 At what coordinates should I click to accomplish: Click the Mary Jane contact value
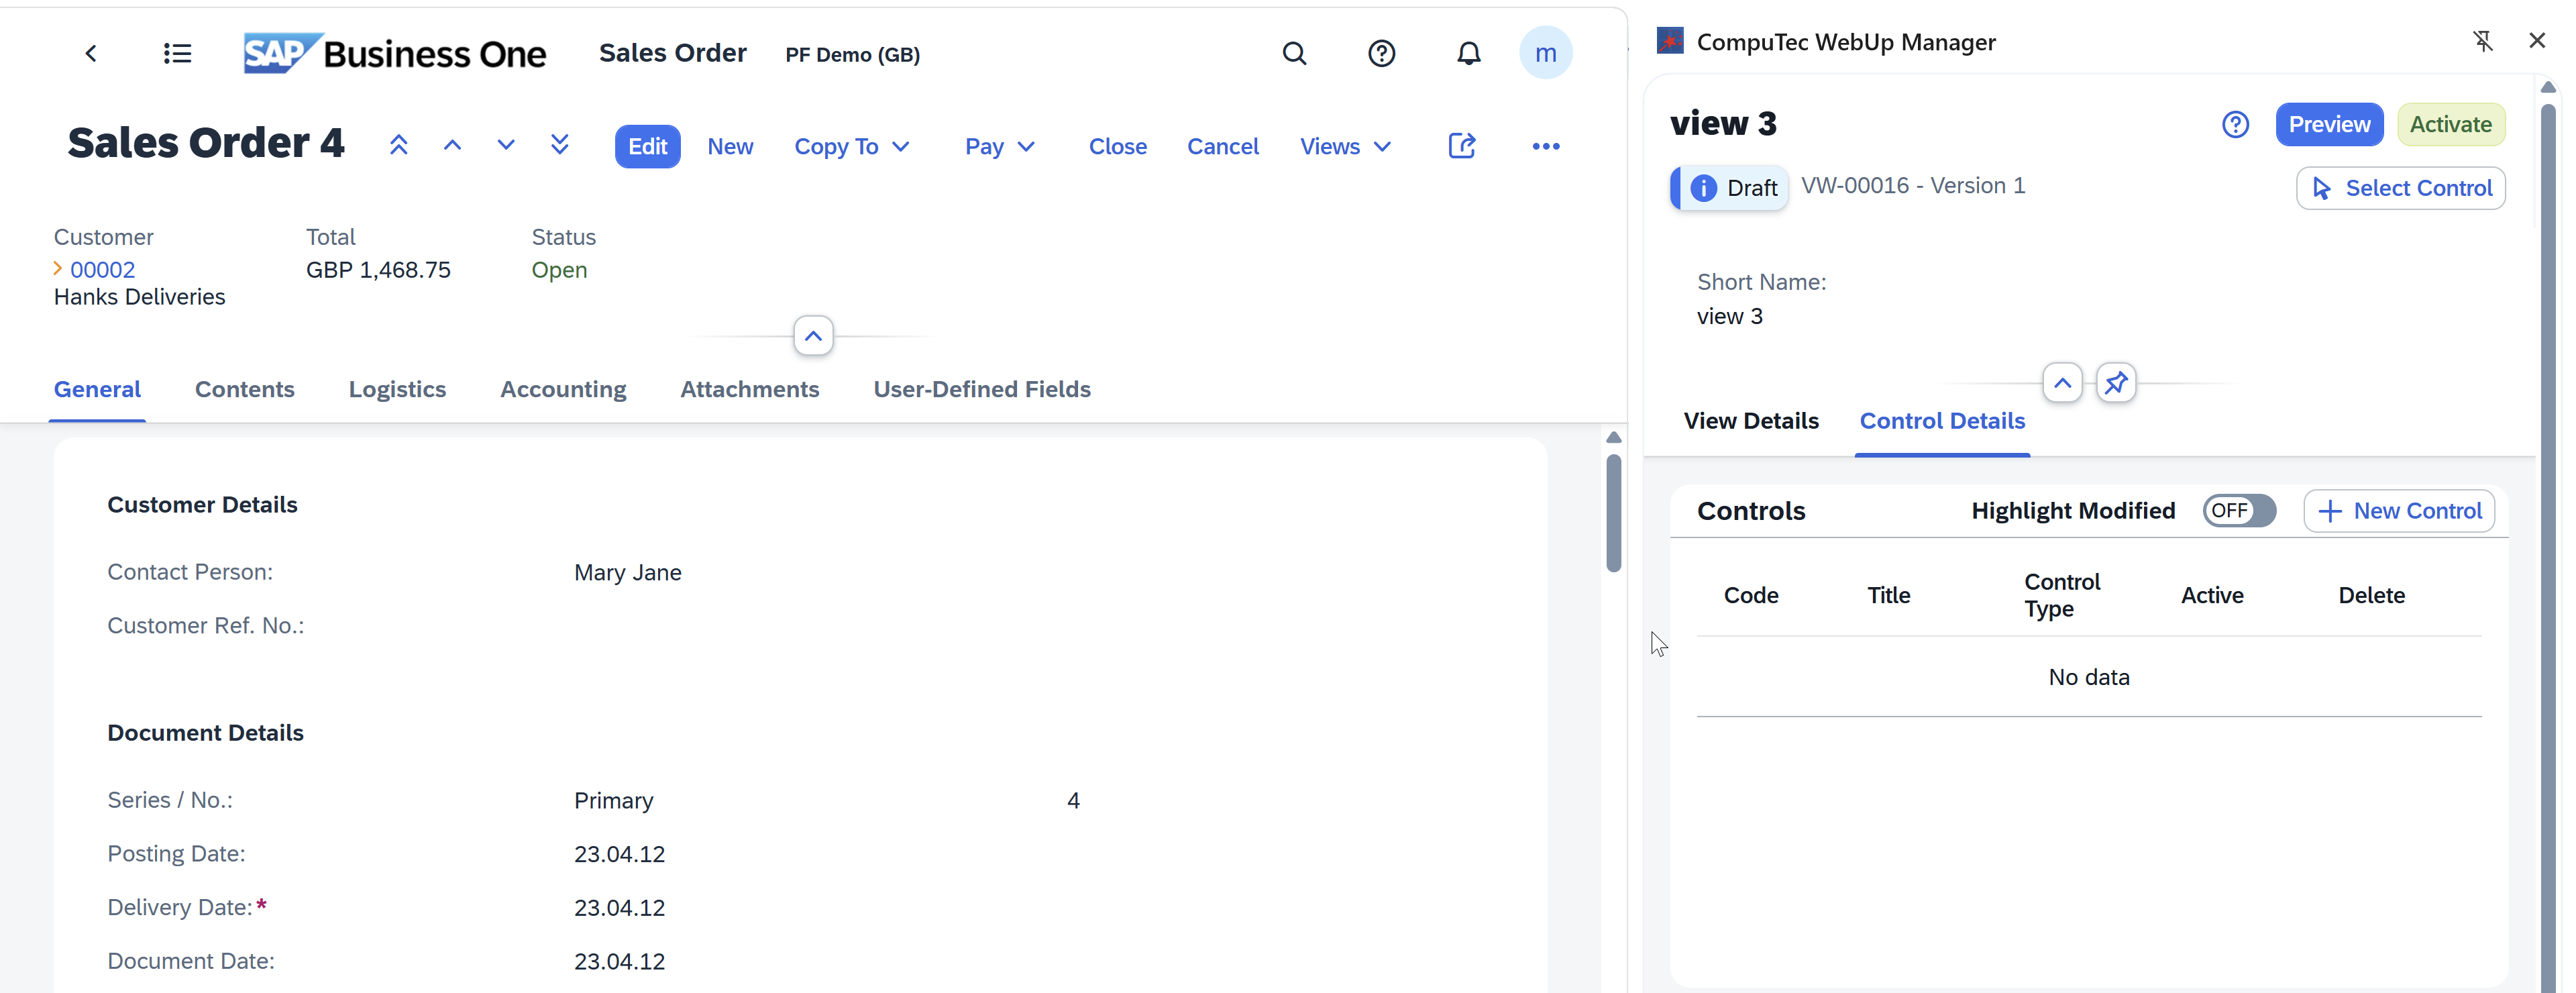coord(627,573)
